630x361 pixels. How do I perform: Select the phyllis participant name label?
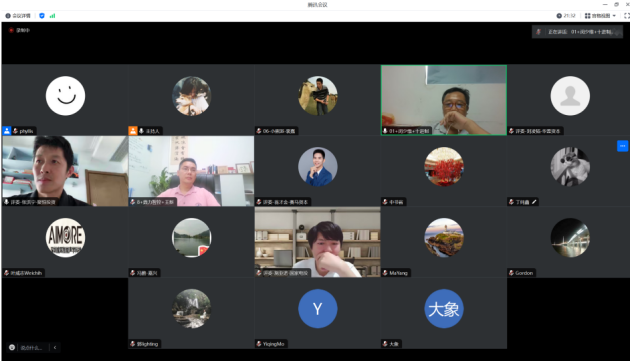click(x=27, y=131)
